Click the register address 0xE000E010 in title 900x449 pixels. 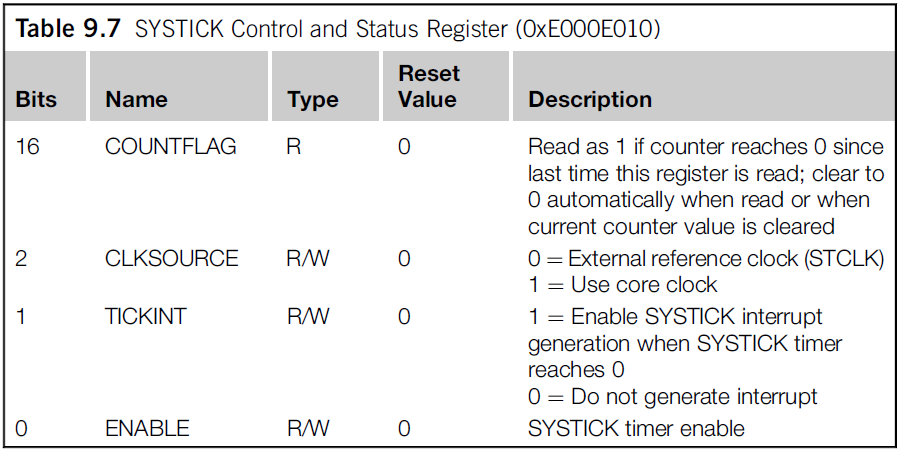tap(589, 28)
